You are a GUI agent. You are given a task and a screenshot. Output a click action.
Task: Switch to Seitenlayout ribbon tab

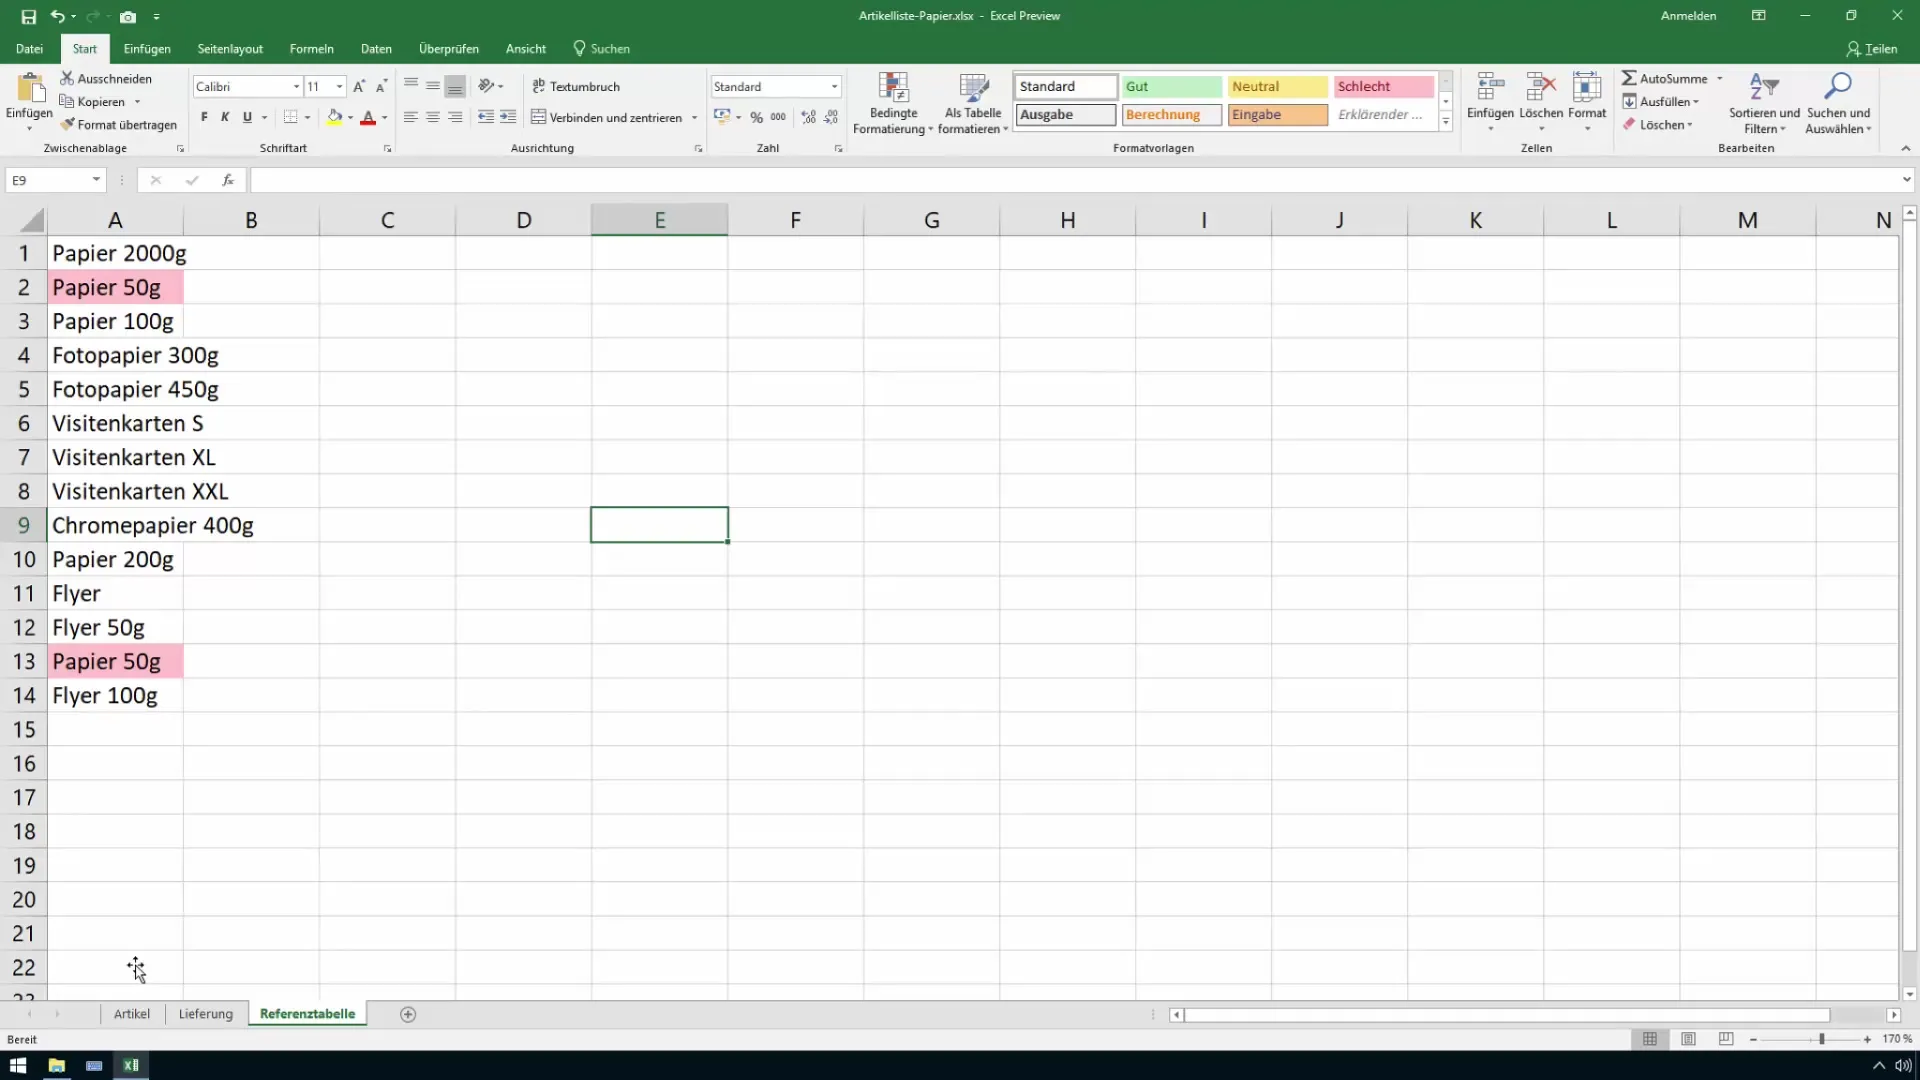tap(230, 49)
